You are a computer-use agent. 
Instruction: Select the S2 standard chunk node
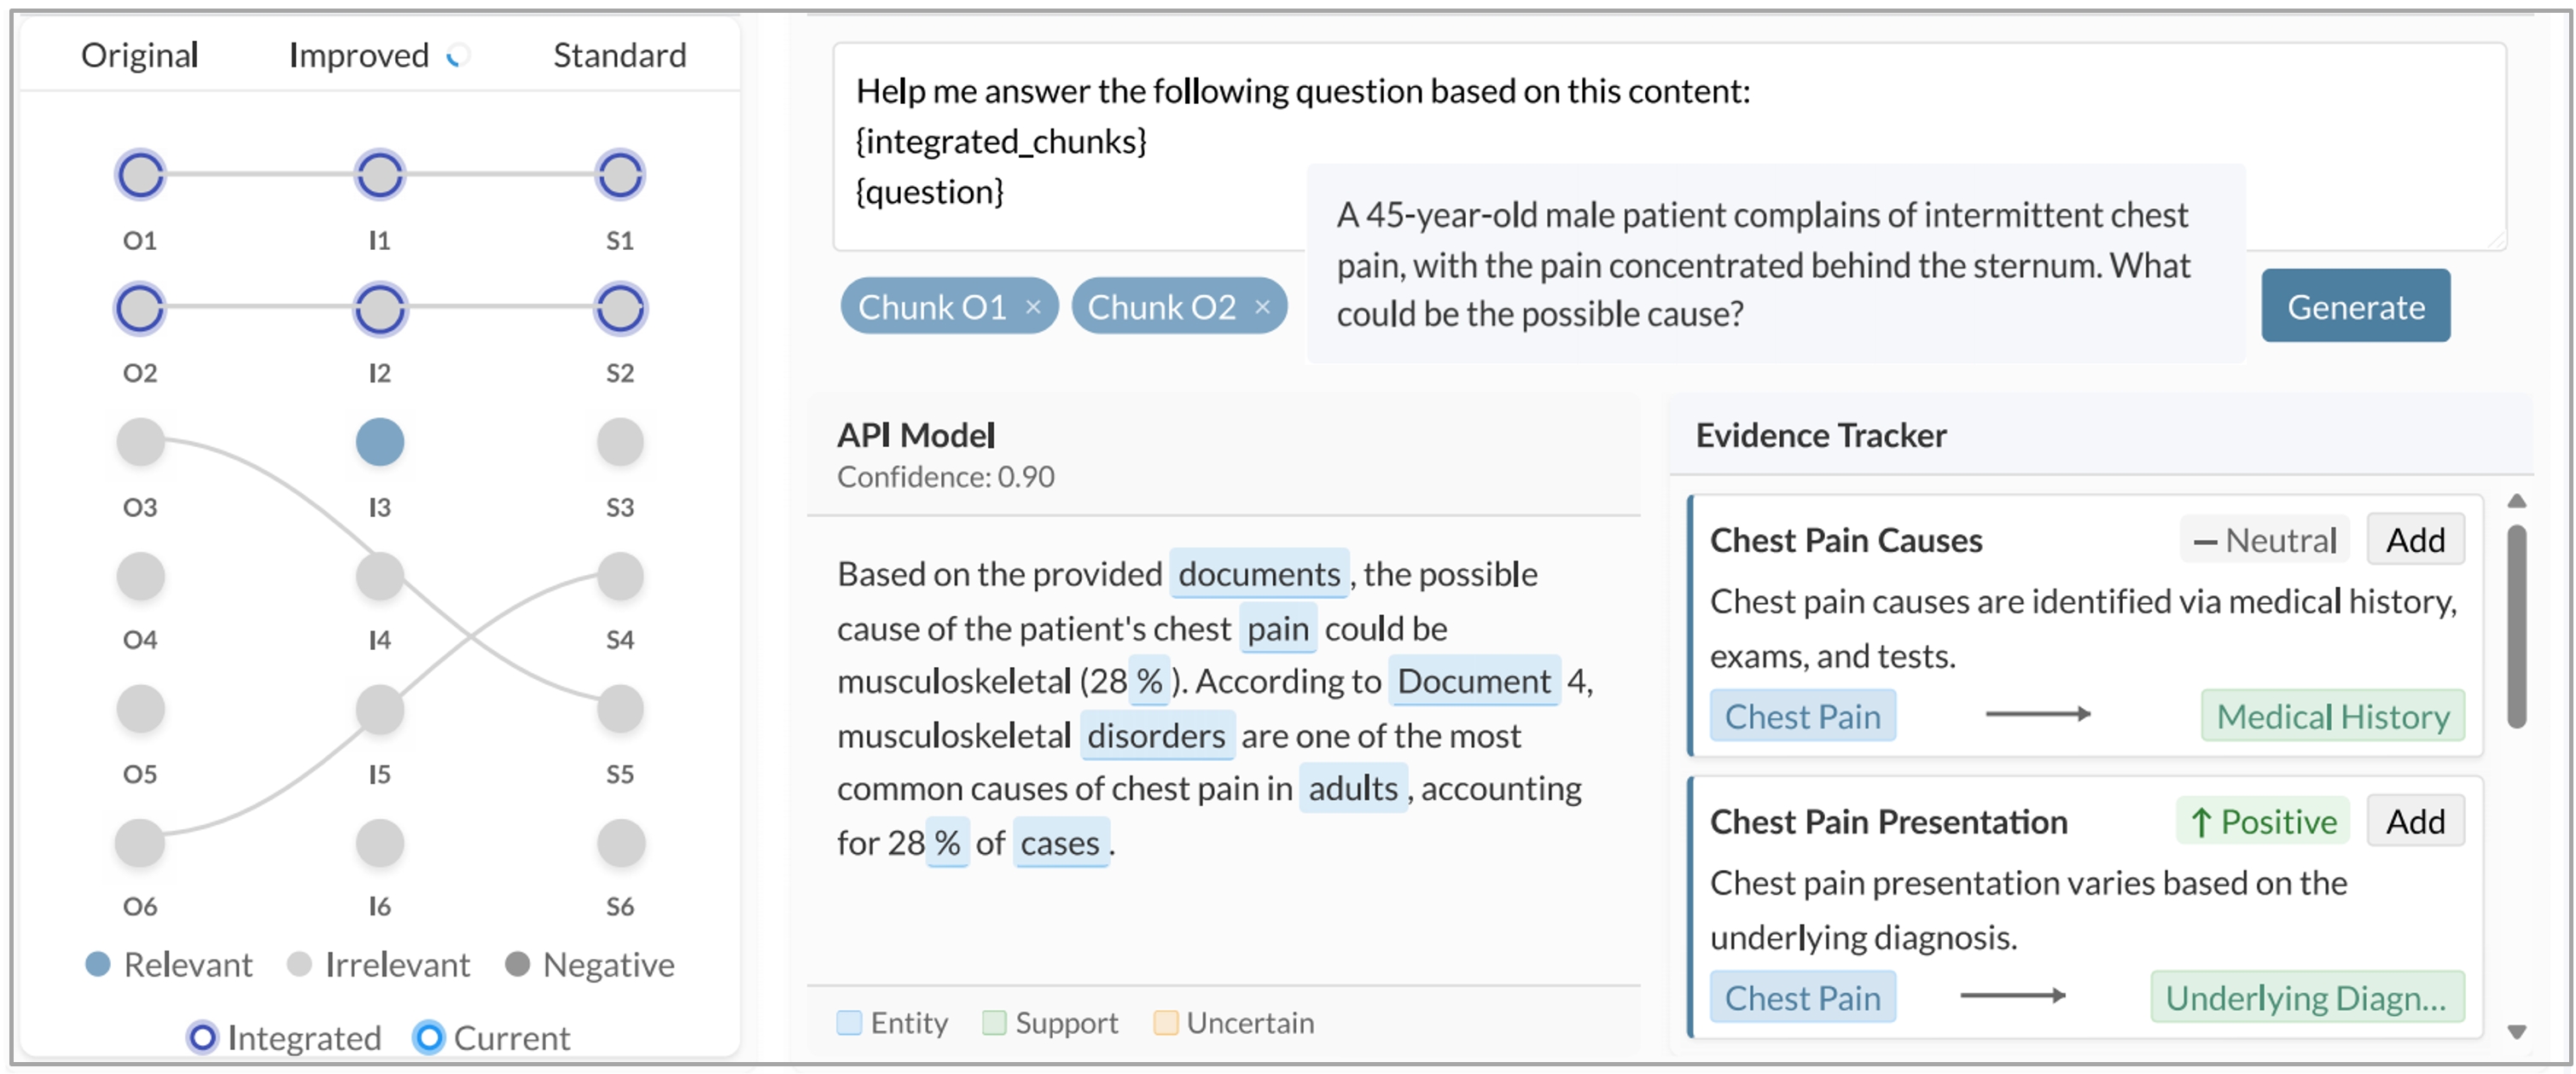pyautogui.click(x=620, y=308)
